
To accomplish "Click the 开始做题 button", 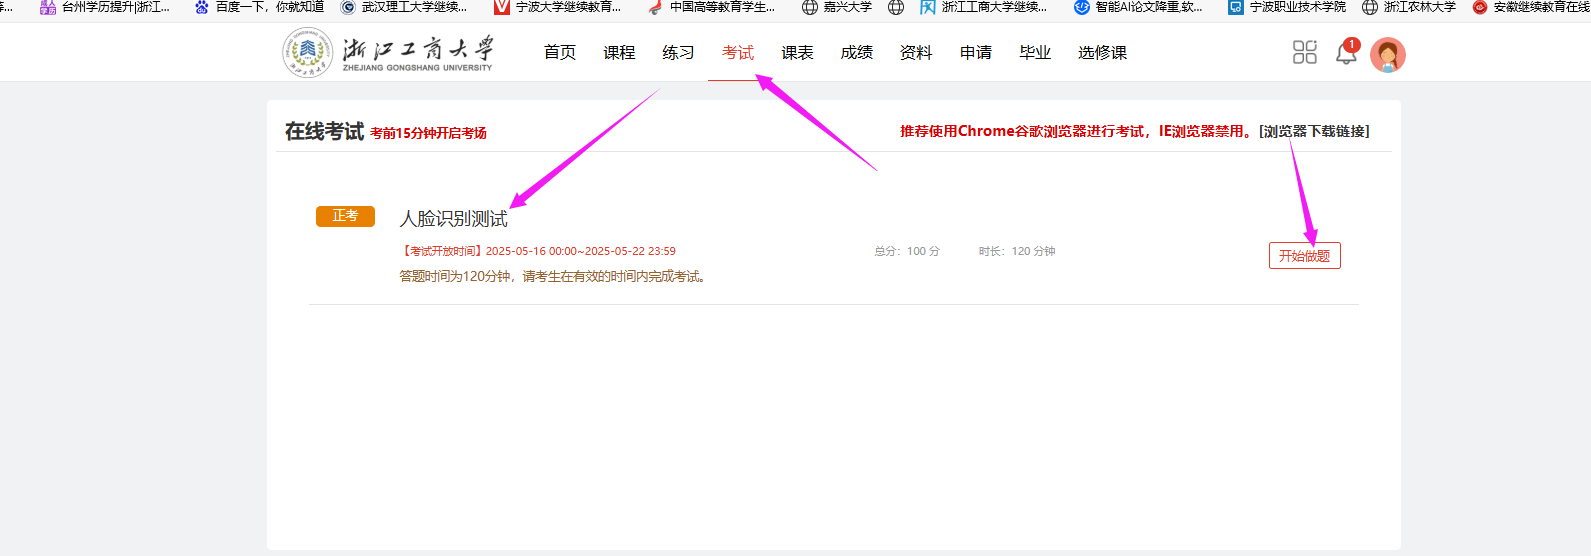I will coord(1304,256).
